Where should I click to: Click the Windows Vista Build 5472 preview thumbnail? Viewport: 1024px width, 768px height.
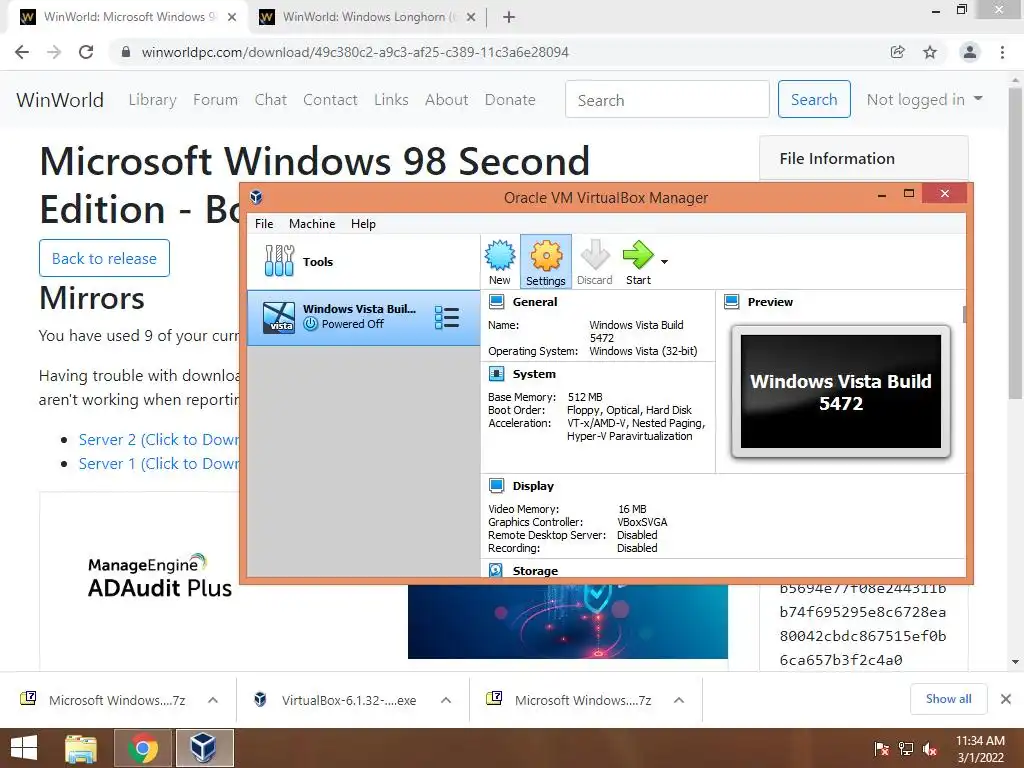tap(840, 391)
